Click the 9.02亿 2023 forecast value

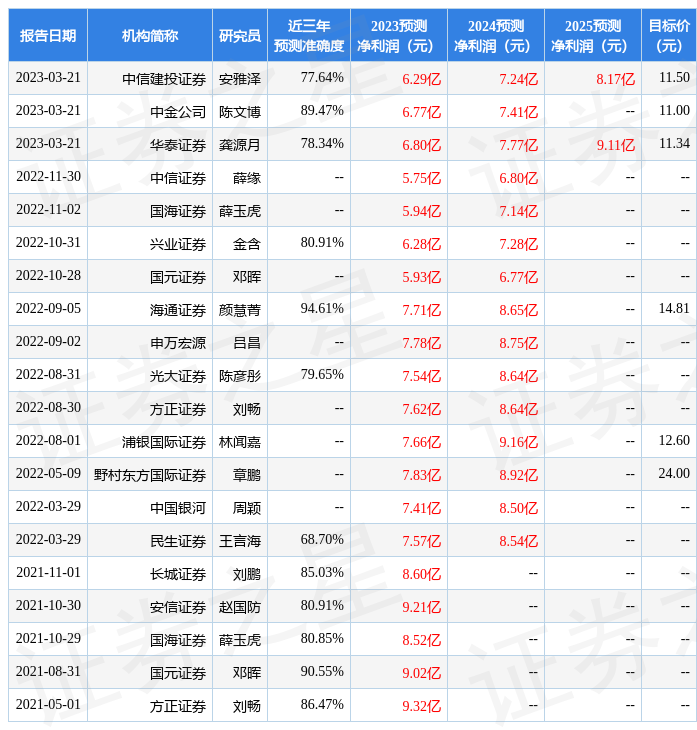(421, 674)
